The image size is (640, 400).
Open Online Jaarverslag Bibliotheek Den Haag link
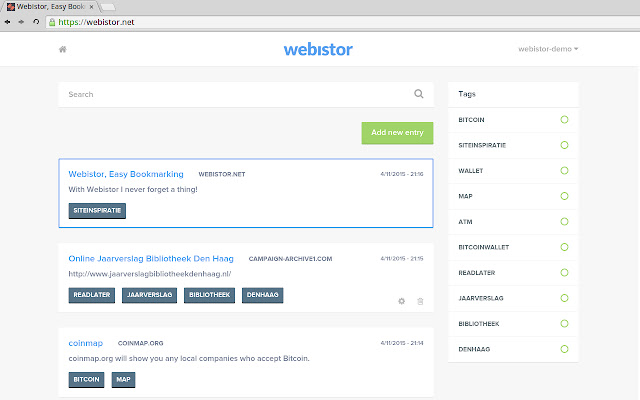pyautogui.click(x=151, y=259)
